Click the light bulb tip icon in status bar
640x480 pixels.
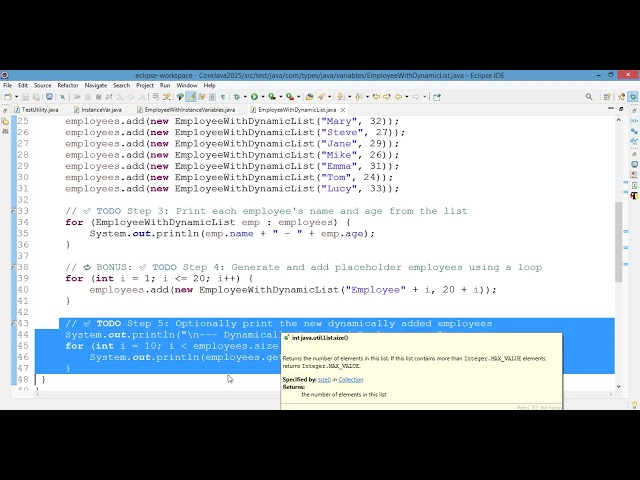pyautogui.click(x=634, y=404)
